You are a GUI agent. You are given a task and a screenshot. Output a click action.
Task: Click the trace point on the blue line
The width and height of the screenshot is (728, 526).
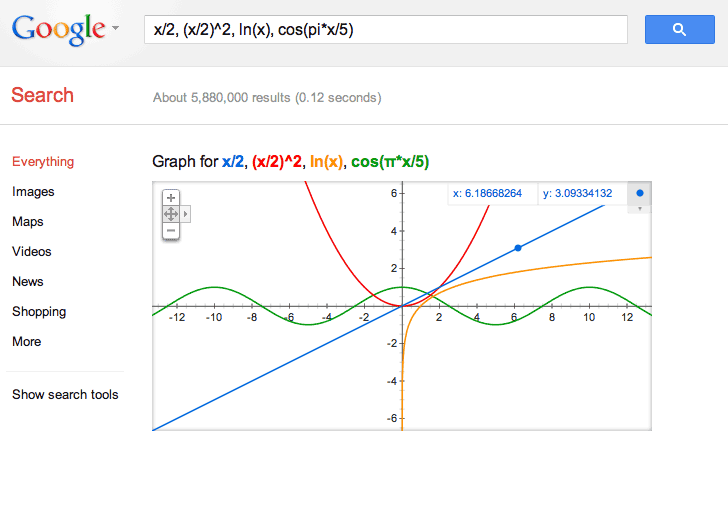tap(518, 248)
